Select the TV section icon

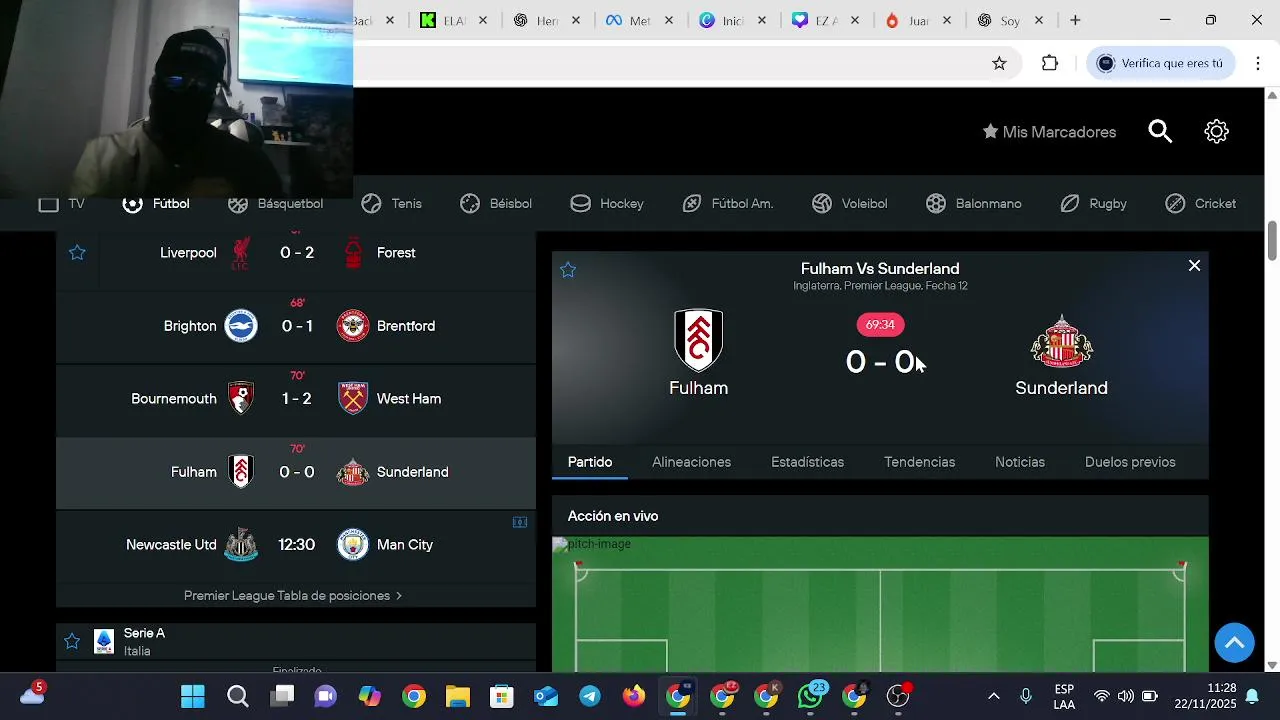(49, 204)
